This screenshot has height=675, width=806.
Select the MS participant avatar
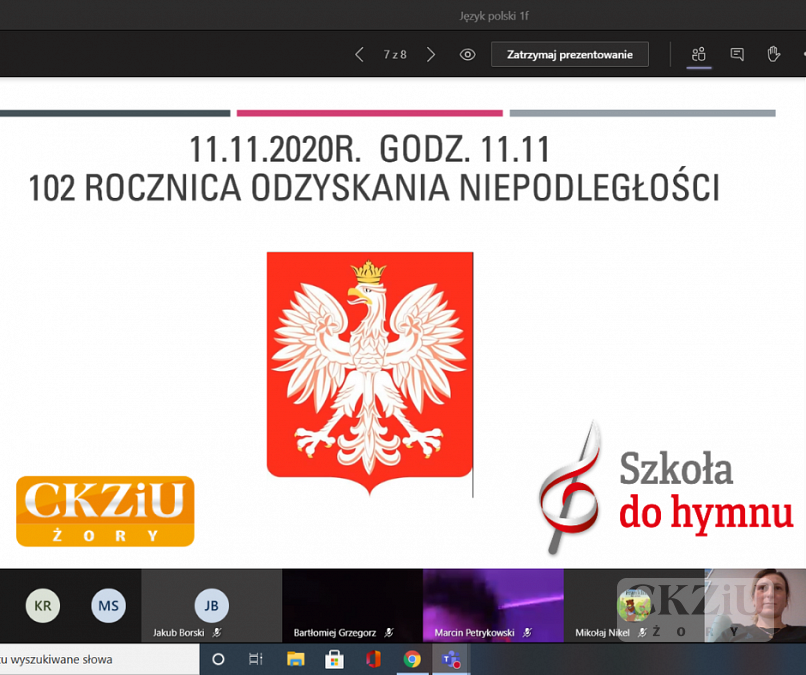point(108,606)
